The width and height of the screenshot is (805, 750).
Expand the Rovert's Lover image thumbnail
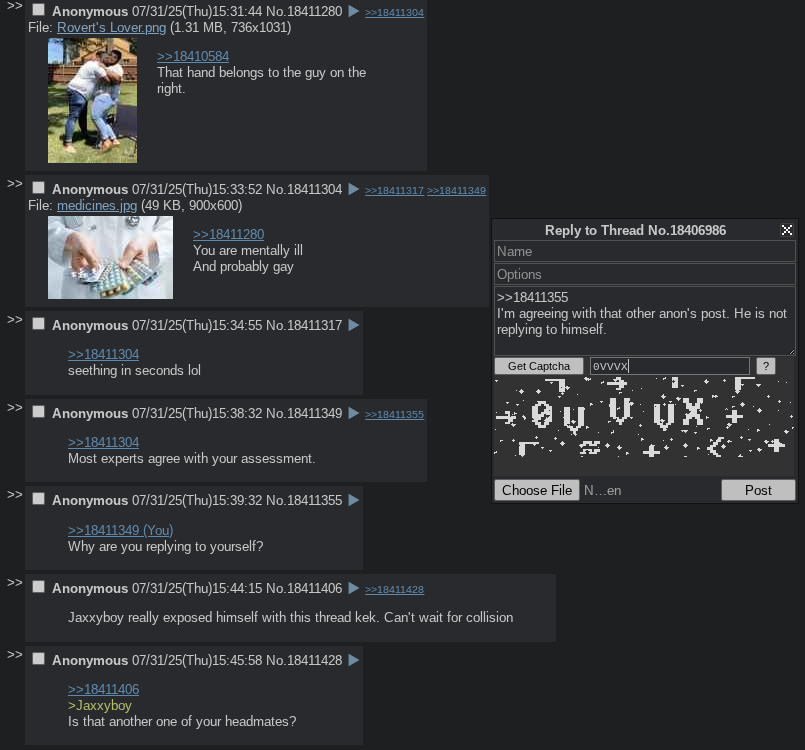pyautogui.click(x=92, y=101)
